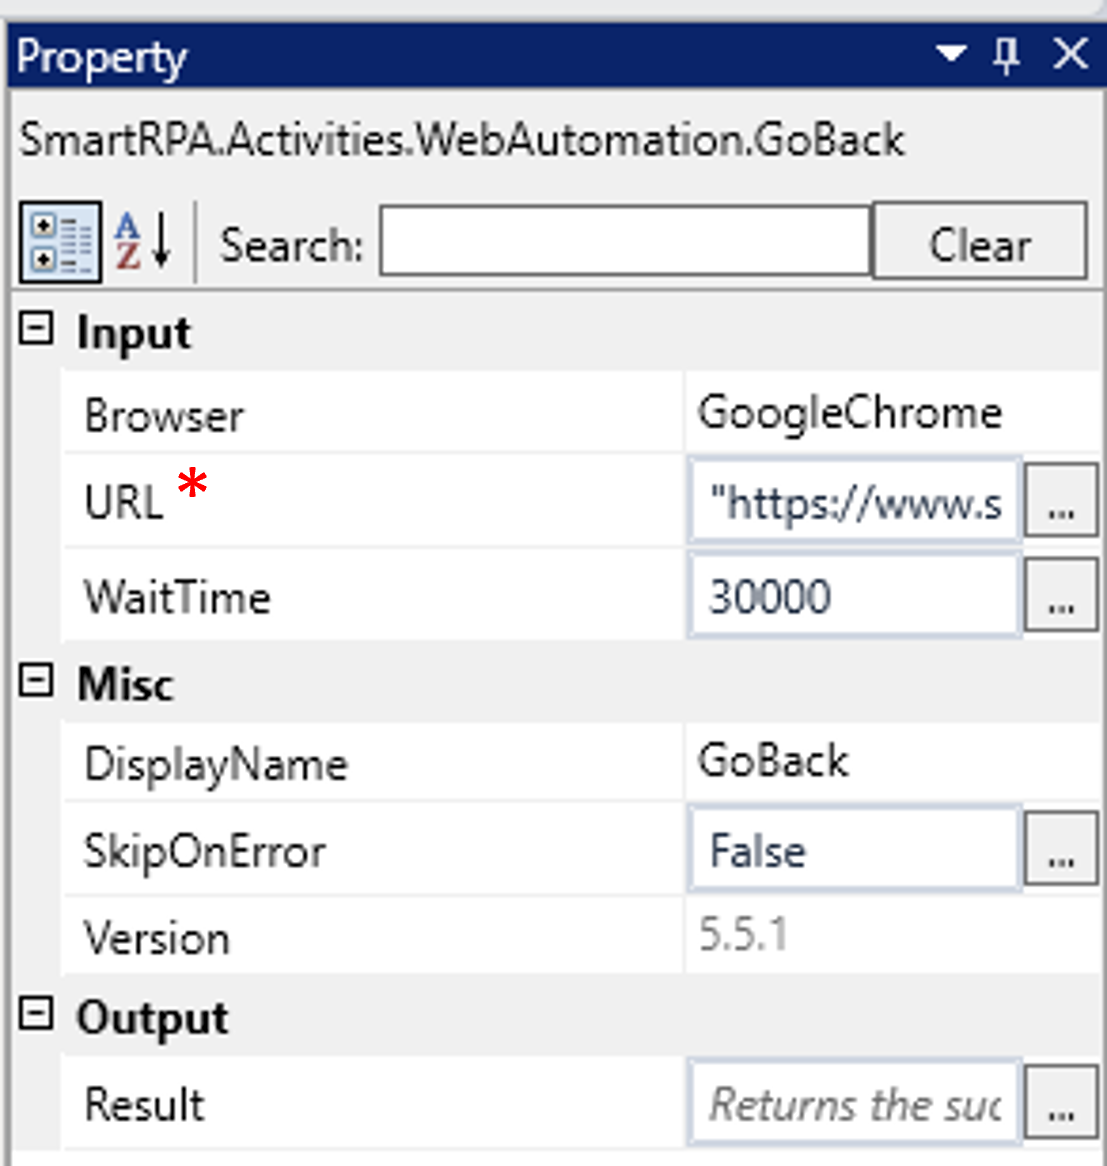
Task: Open the SkipOnError value editor ellipsis
Action: (x=1063, y=850)
